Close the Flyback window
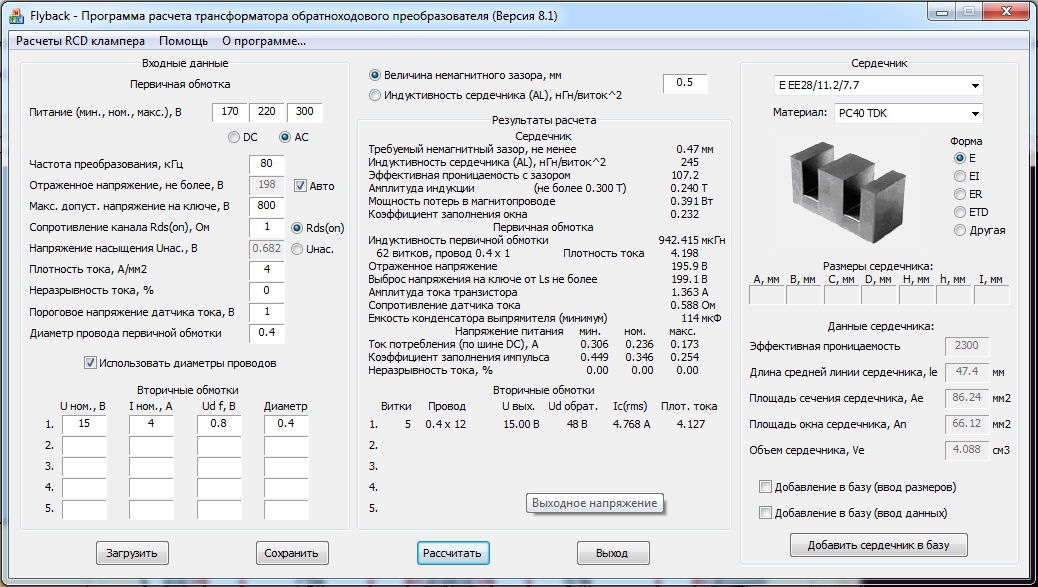 tap(1008, 11)
